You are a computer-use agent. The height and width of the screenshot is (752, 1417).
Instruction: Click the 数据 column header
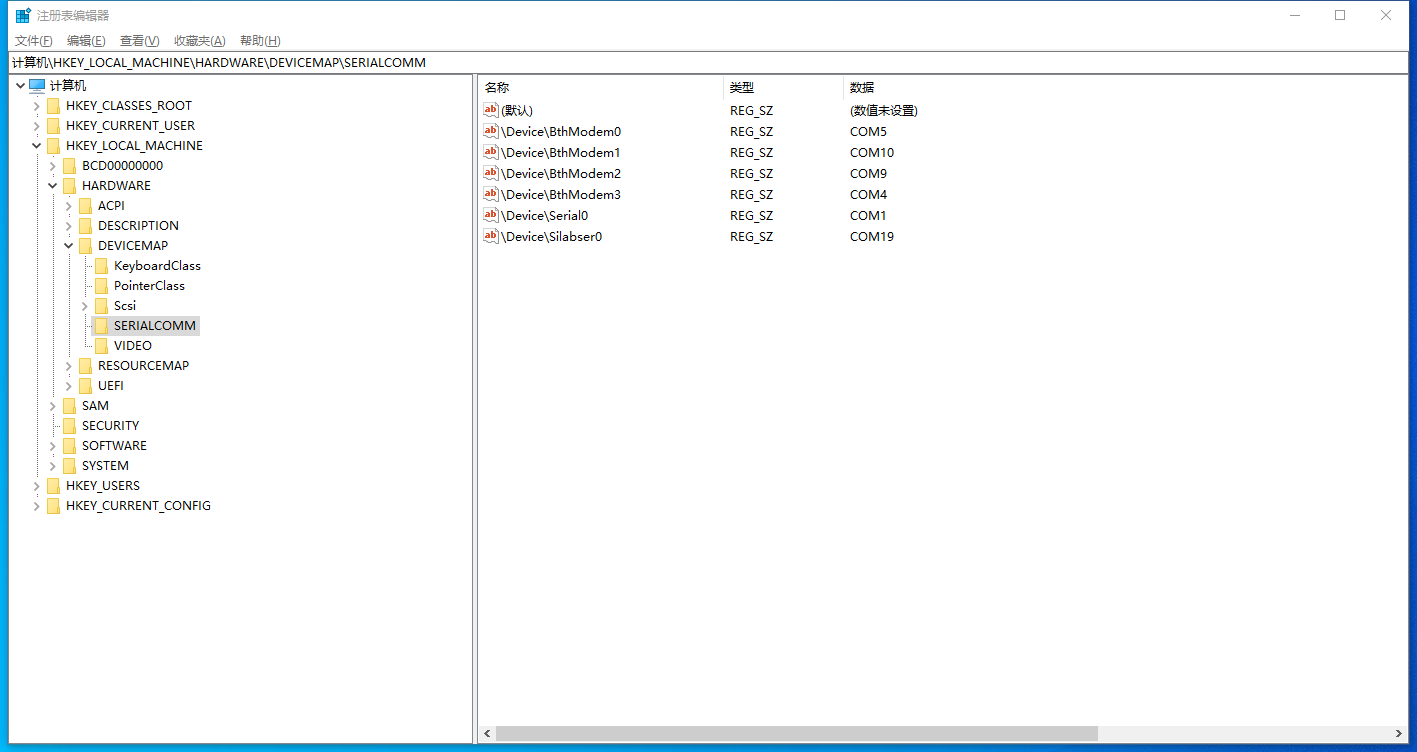[861, 87]
